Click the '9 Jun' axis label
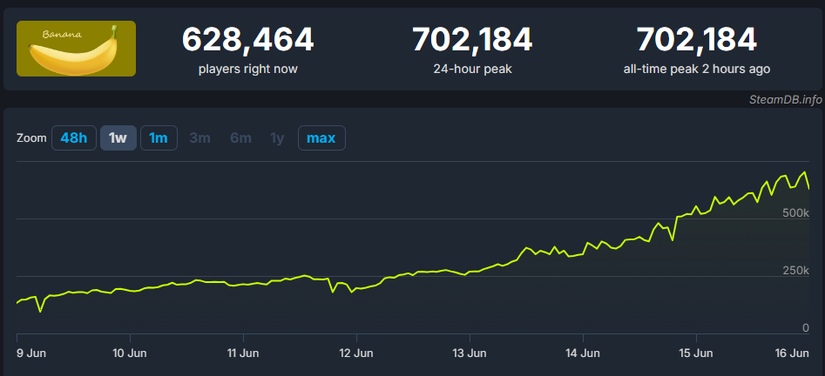825x376 pixels. click(x=32, y=353)
